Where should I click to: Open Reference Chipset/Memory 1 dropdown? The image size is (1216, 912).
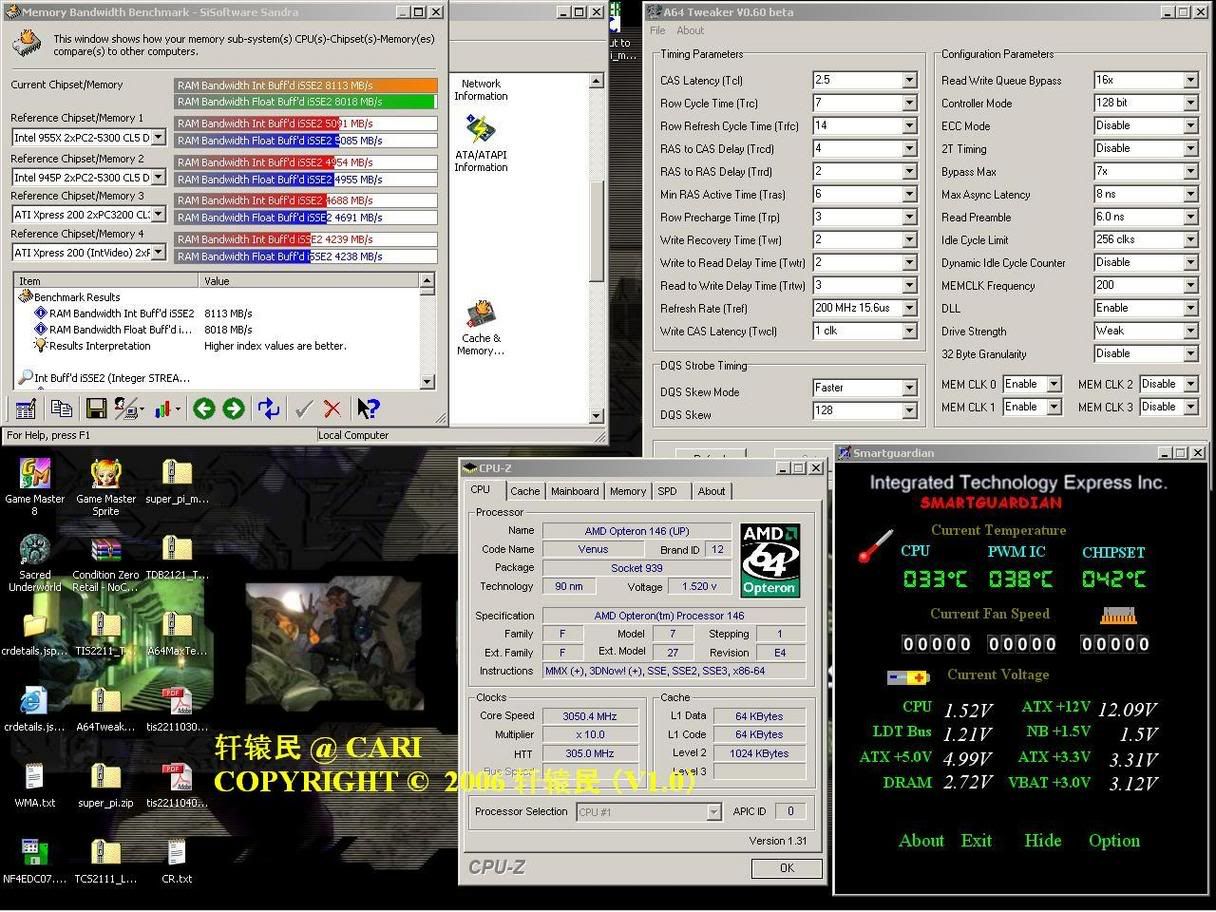click(158, 137)
